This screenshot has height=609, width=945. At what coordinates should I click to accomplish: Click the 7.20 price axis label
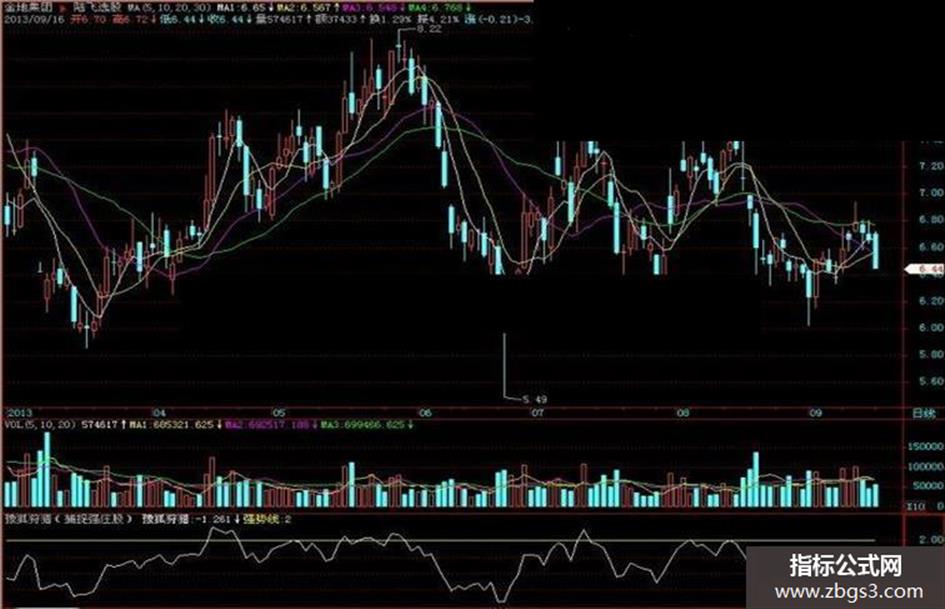point(931,165)
